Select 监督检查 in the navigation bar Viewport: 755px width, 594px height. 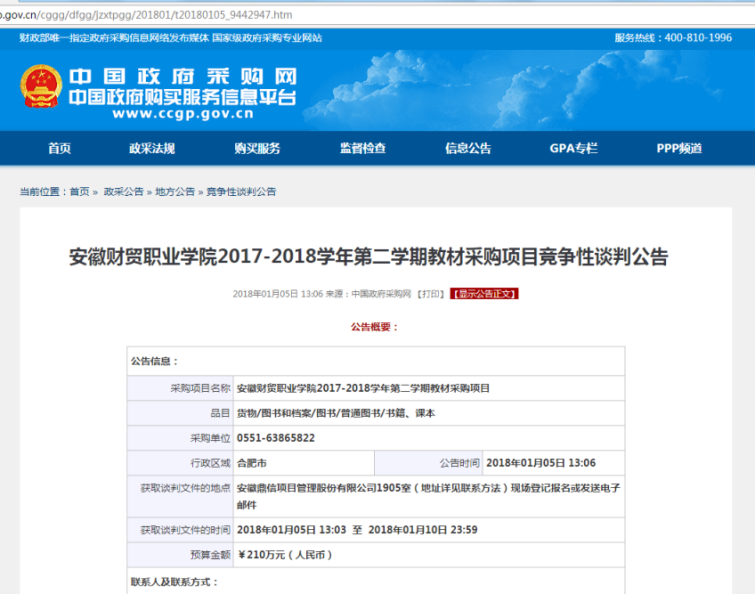click(x=362, y=148)
